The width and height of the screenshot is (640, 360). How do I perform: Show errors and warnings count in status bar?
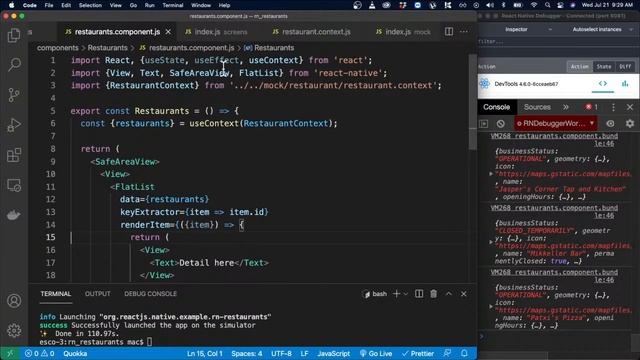(40, 353)
